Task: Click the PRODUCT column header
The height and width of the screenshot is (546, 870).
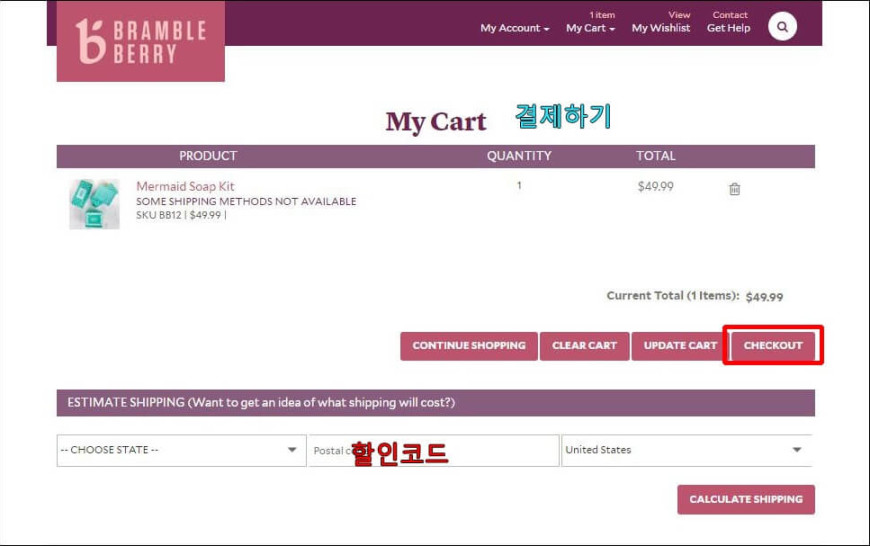Action: 208,156
